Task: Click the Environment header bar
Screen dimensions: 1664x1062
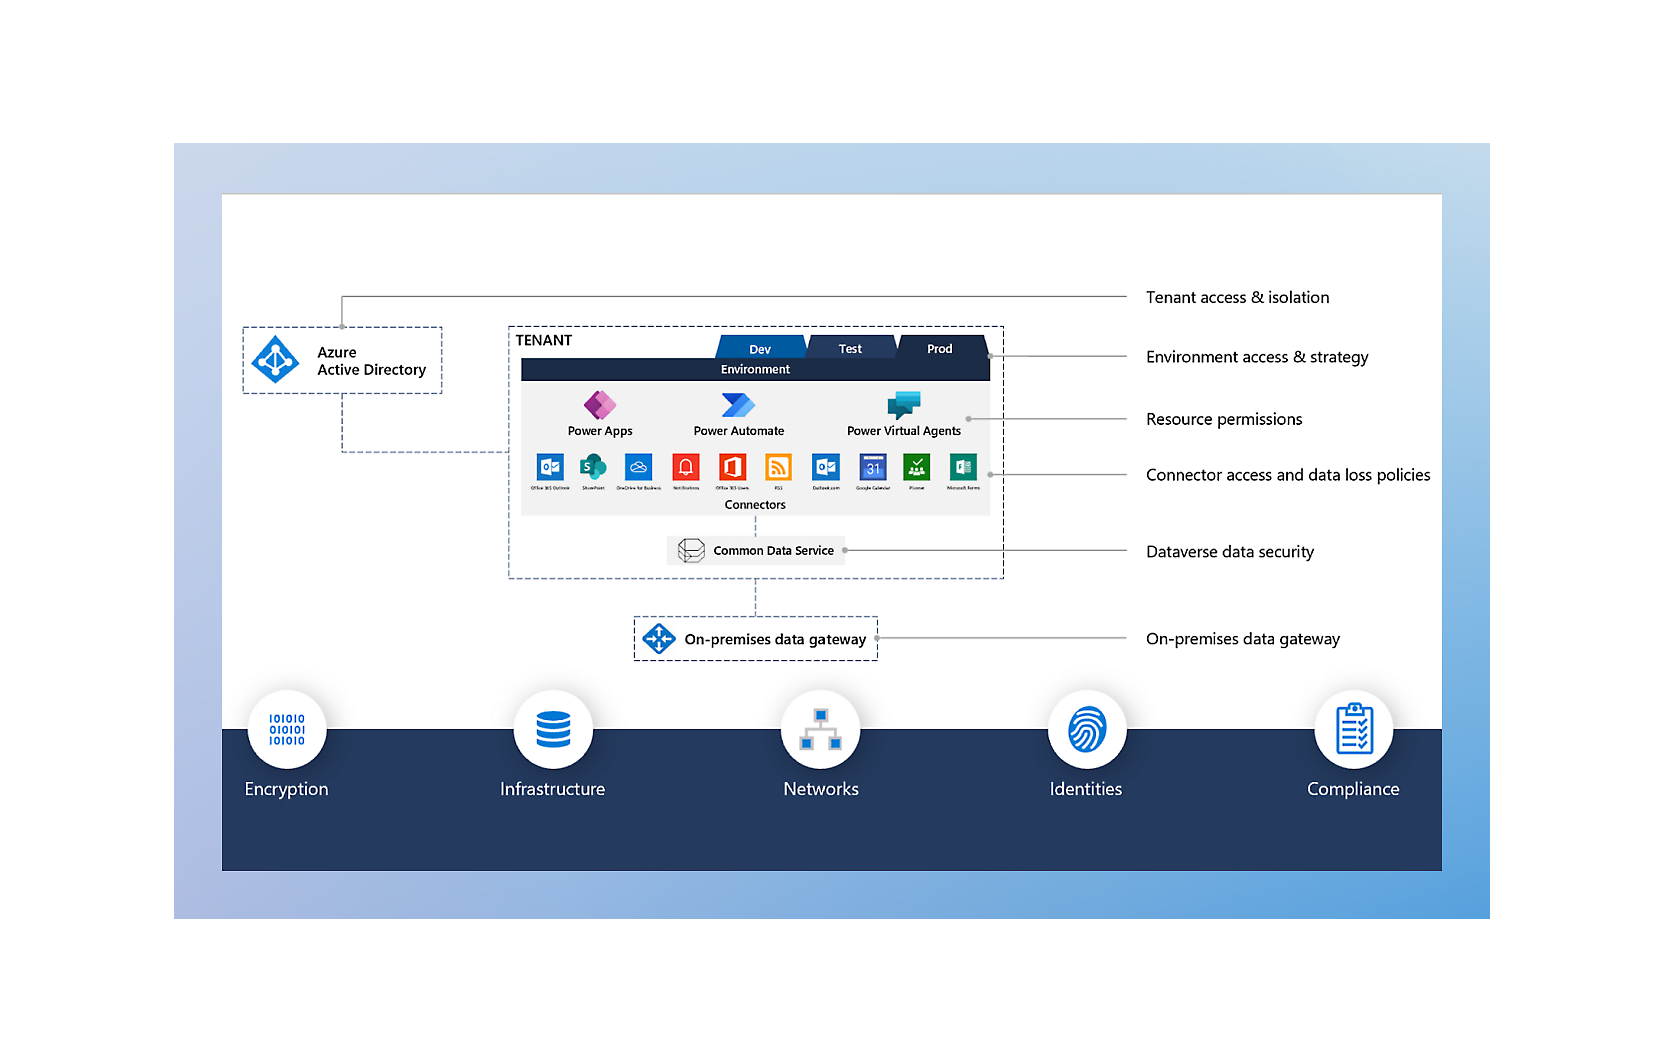Action: pos(755,369)
